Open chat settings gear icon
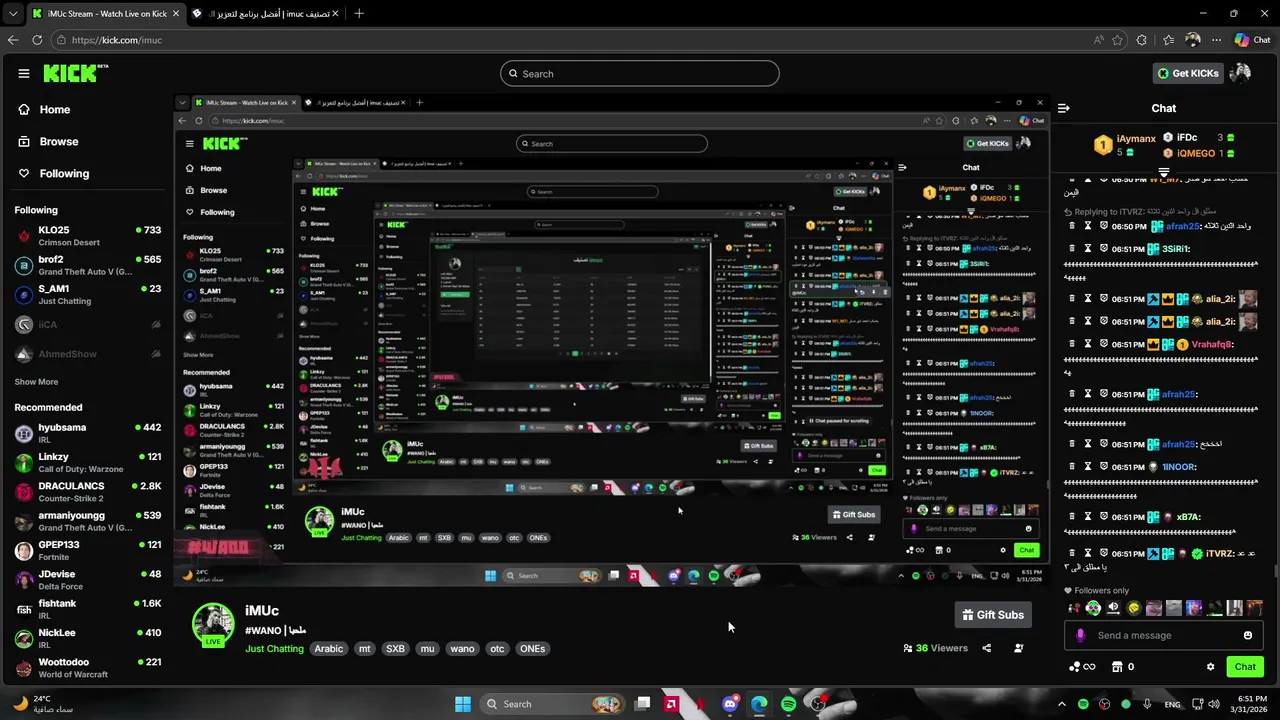This screenshot has height=720, width=1280. (1210, 667)
